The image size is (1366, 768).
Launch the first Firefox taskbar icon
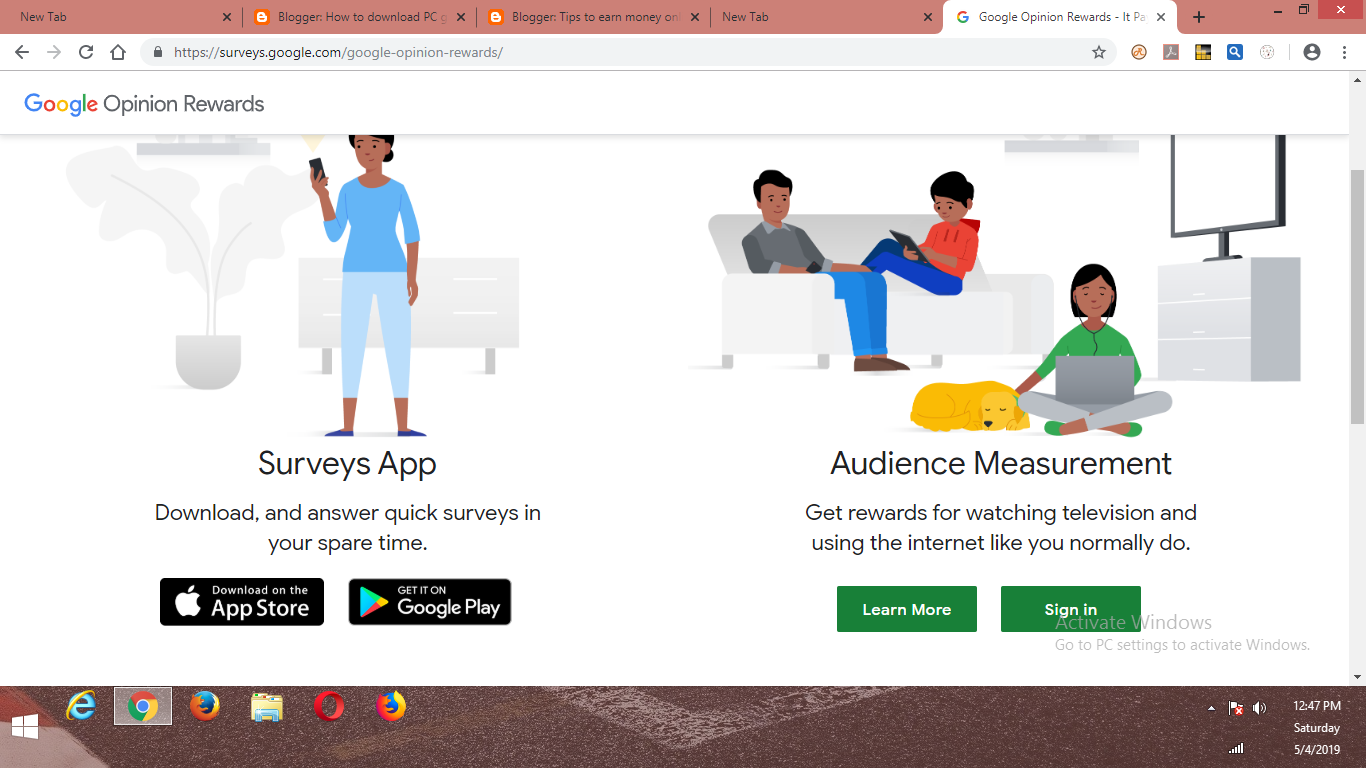coord(205,706)
